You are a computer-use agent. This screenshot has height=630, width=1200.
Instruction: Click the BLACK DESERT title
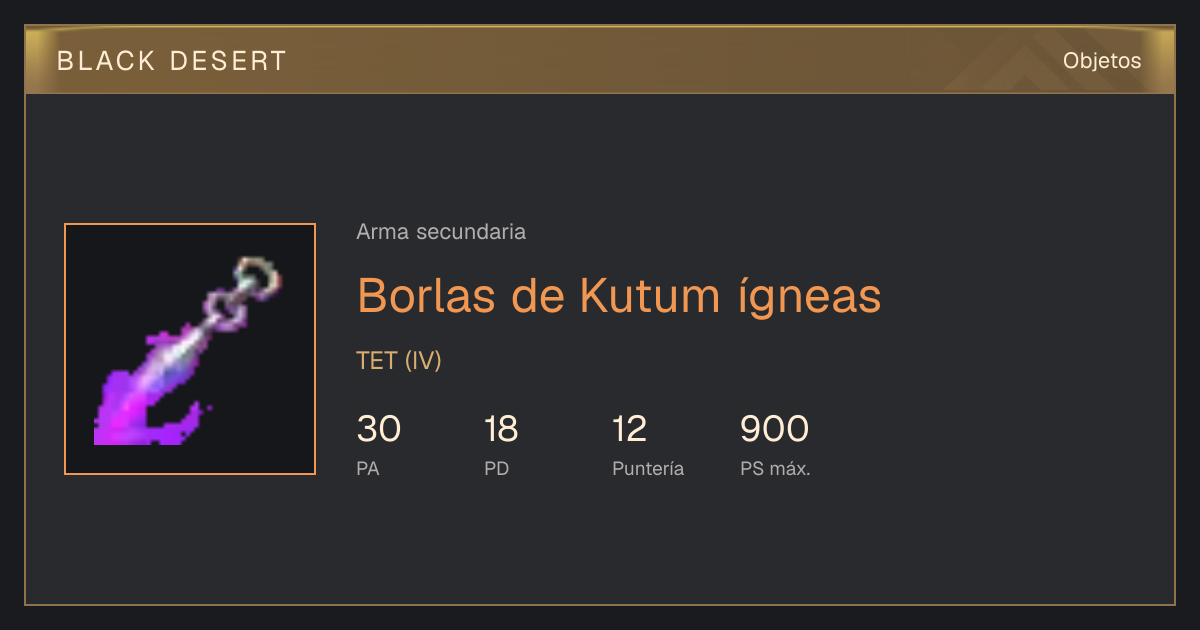coord(172,61)
